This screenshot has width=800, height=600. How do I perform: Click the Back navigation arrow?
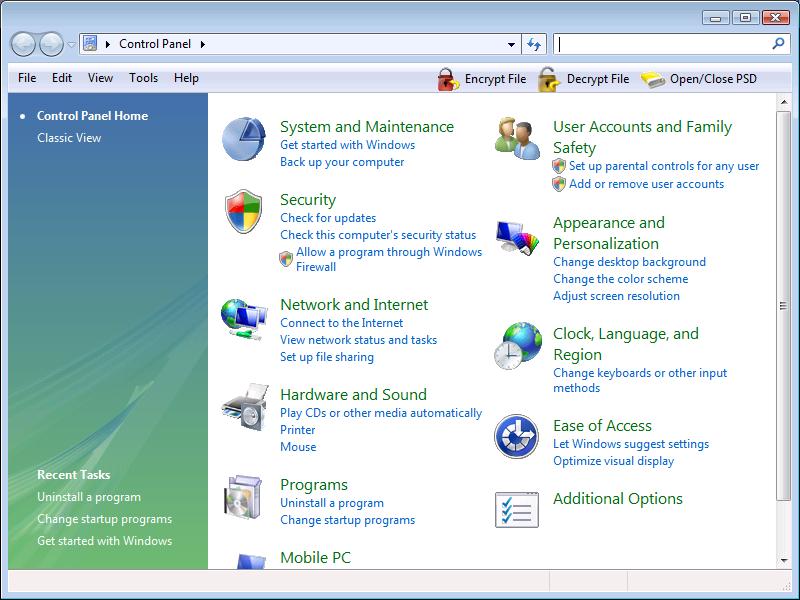[23, 44]
